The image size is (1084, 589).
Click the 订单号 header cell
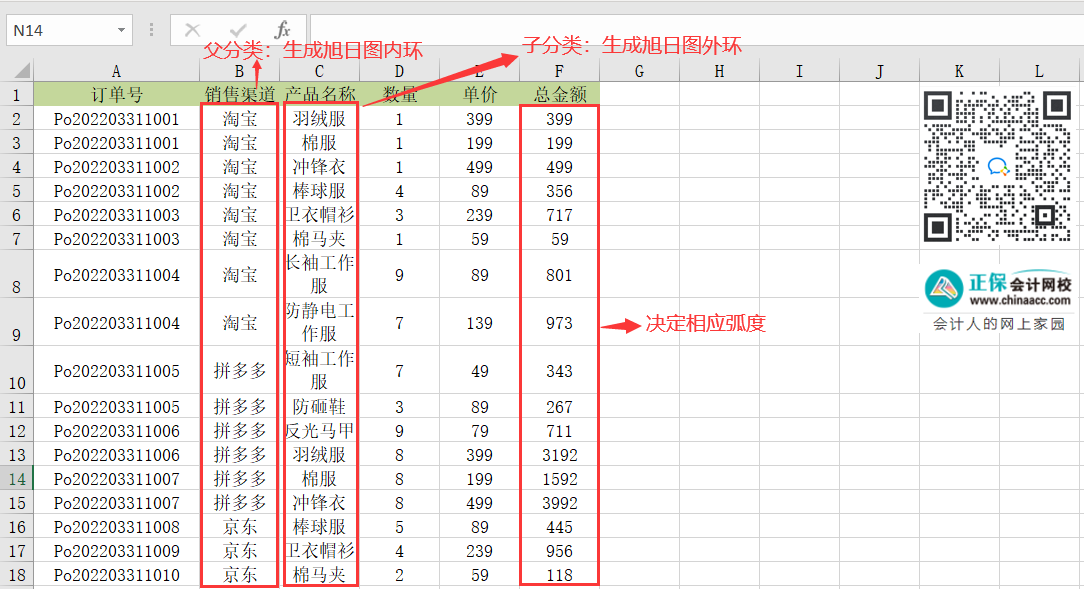[116, 94]
